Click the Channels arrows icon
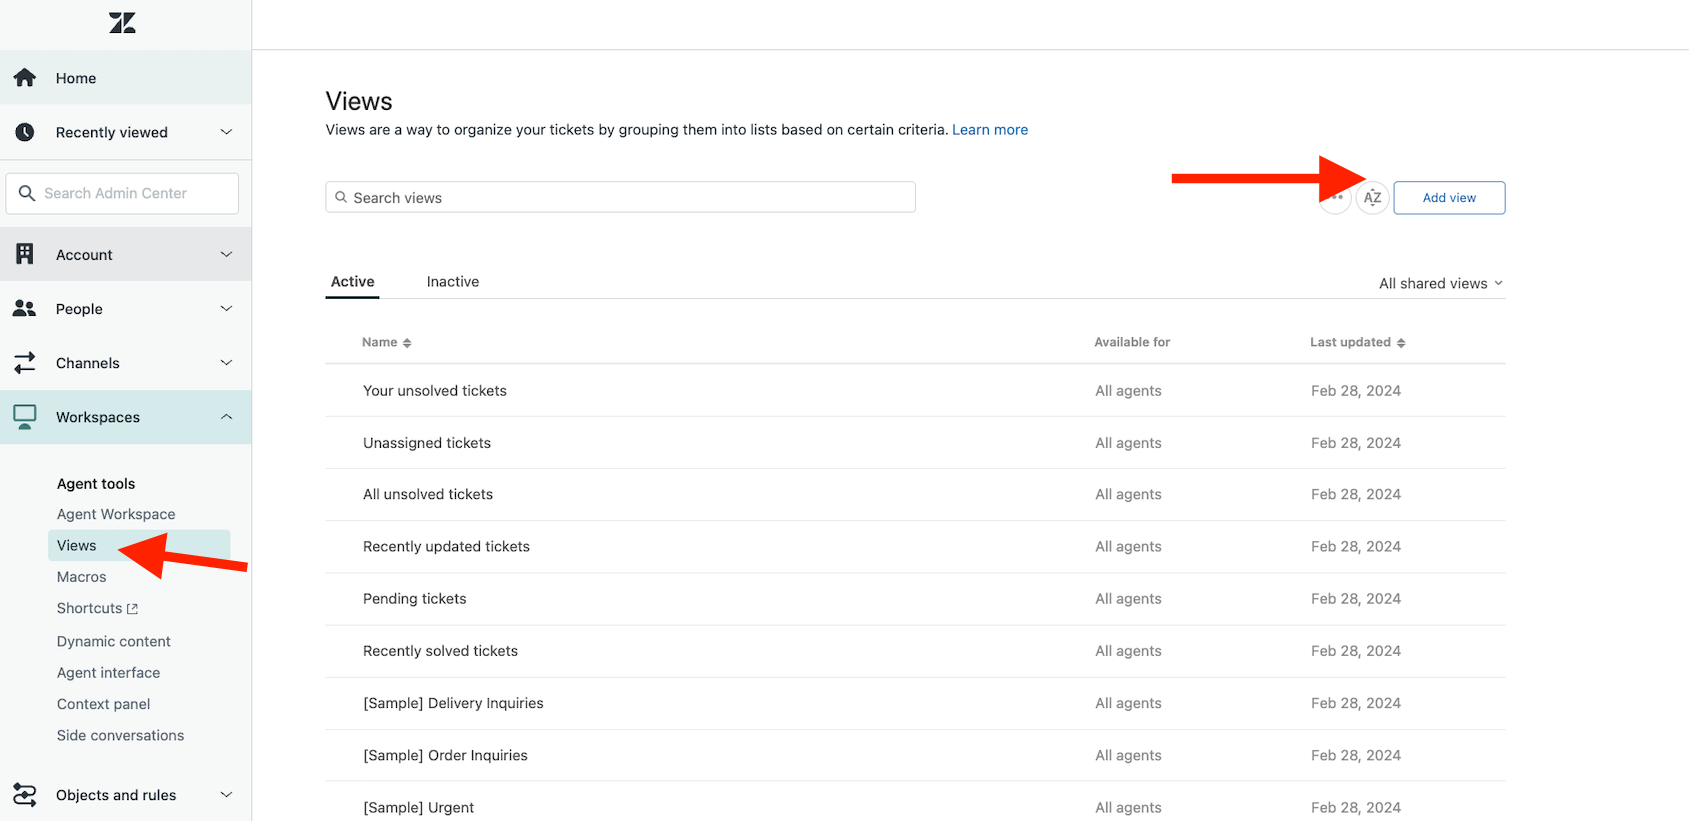The height and width of the screenshot is (821, 1689). [x=25, y=363]
